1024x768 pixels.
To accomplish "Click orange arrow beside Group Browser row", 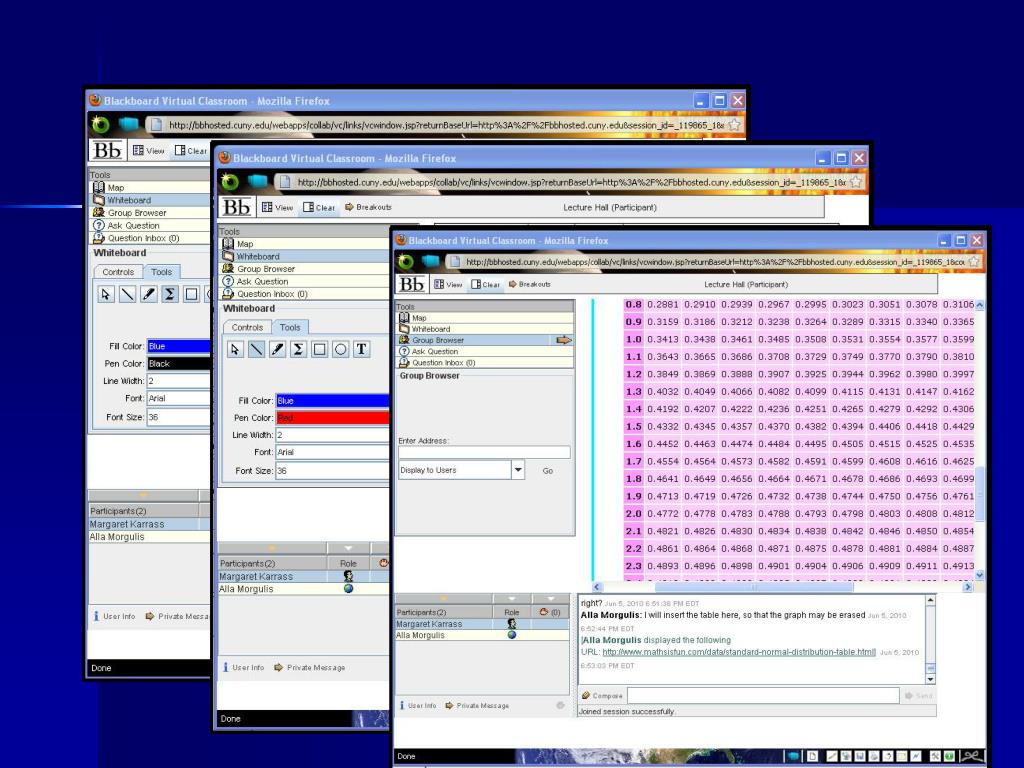I will point(564,340).
